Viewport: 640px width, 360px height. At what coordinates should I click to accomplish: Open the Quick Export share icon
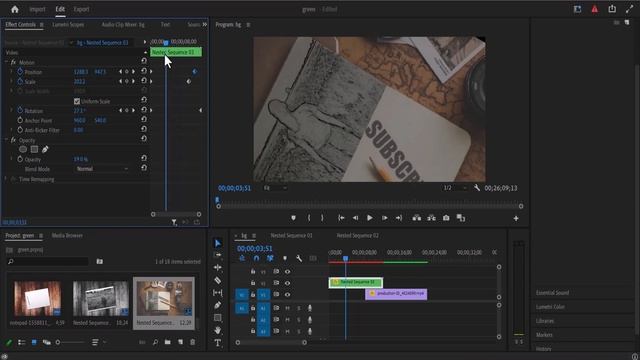(612, 9)
